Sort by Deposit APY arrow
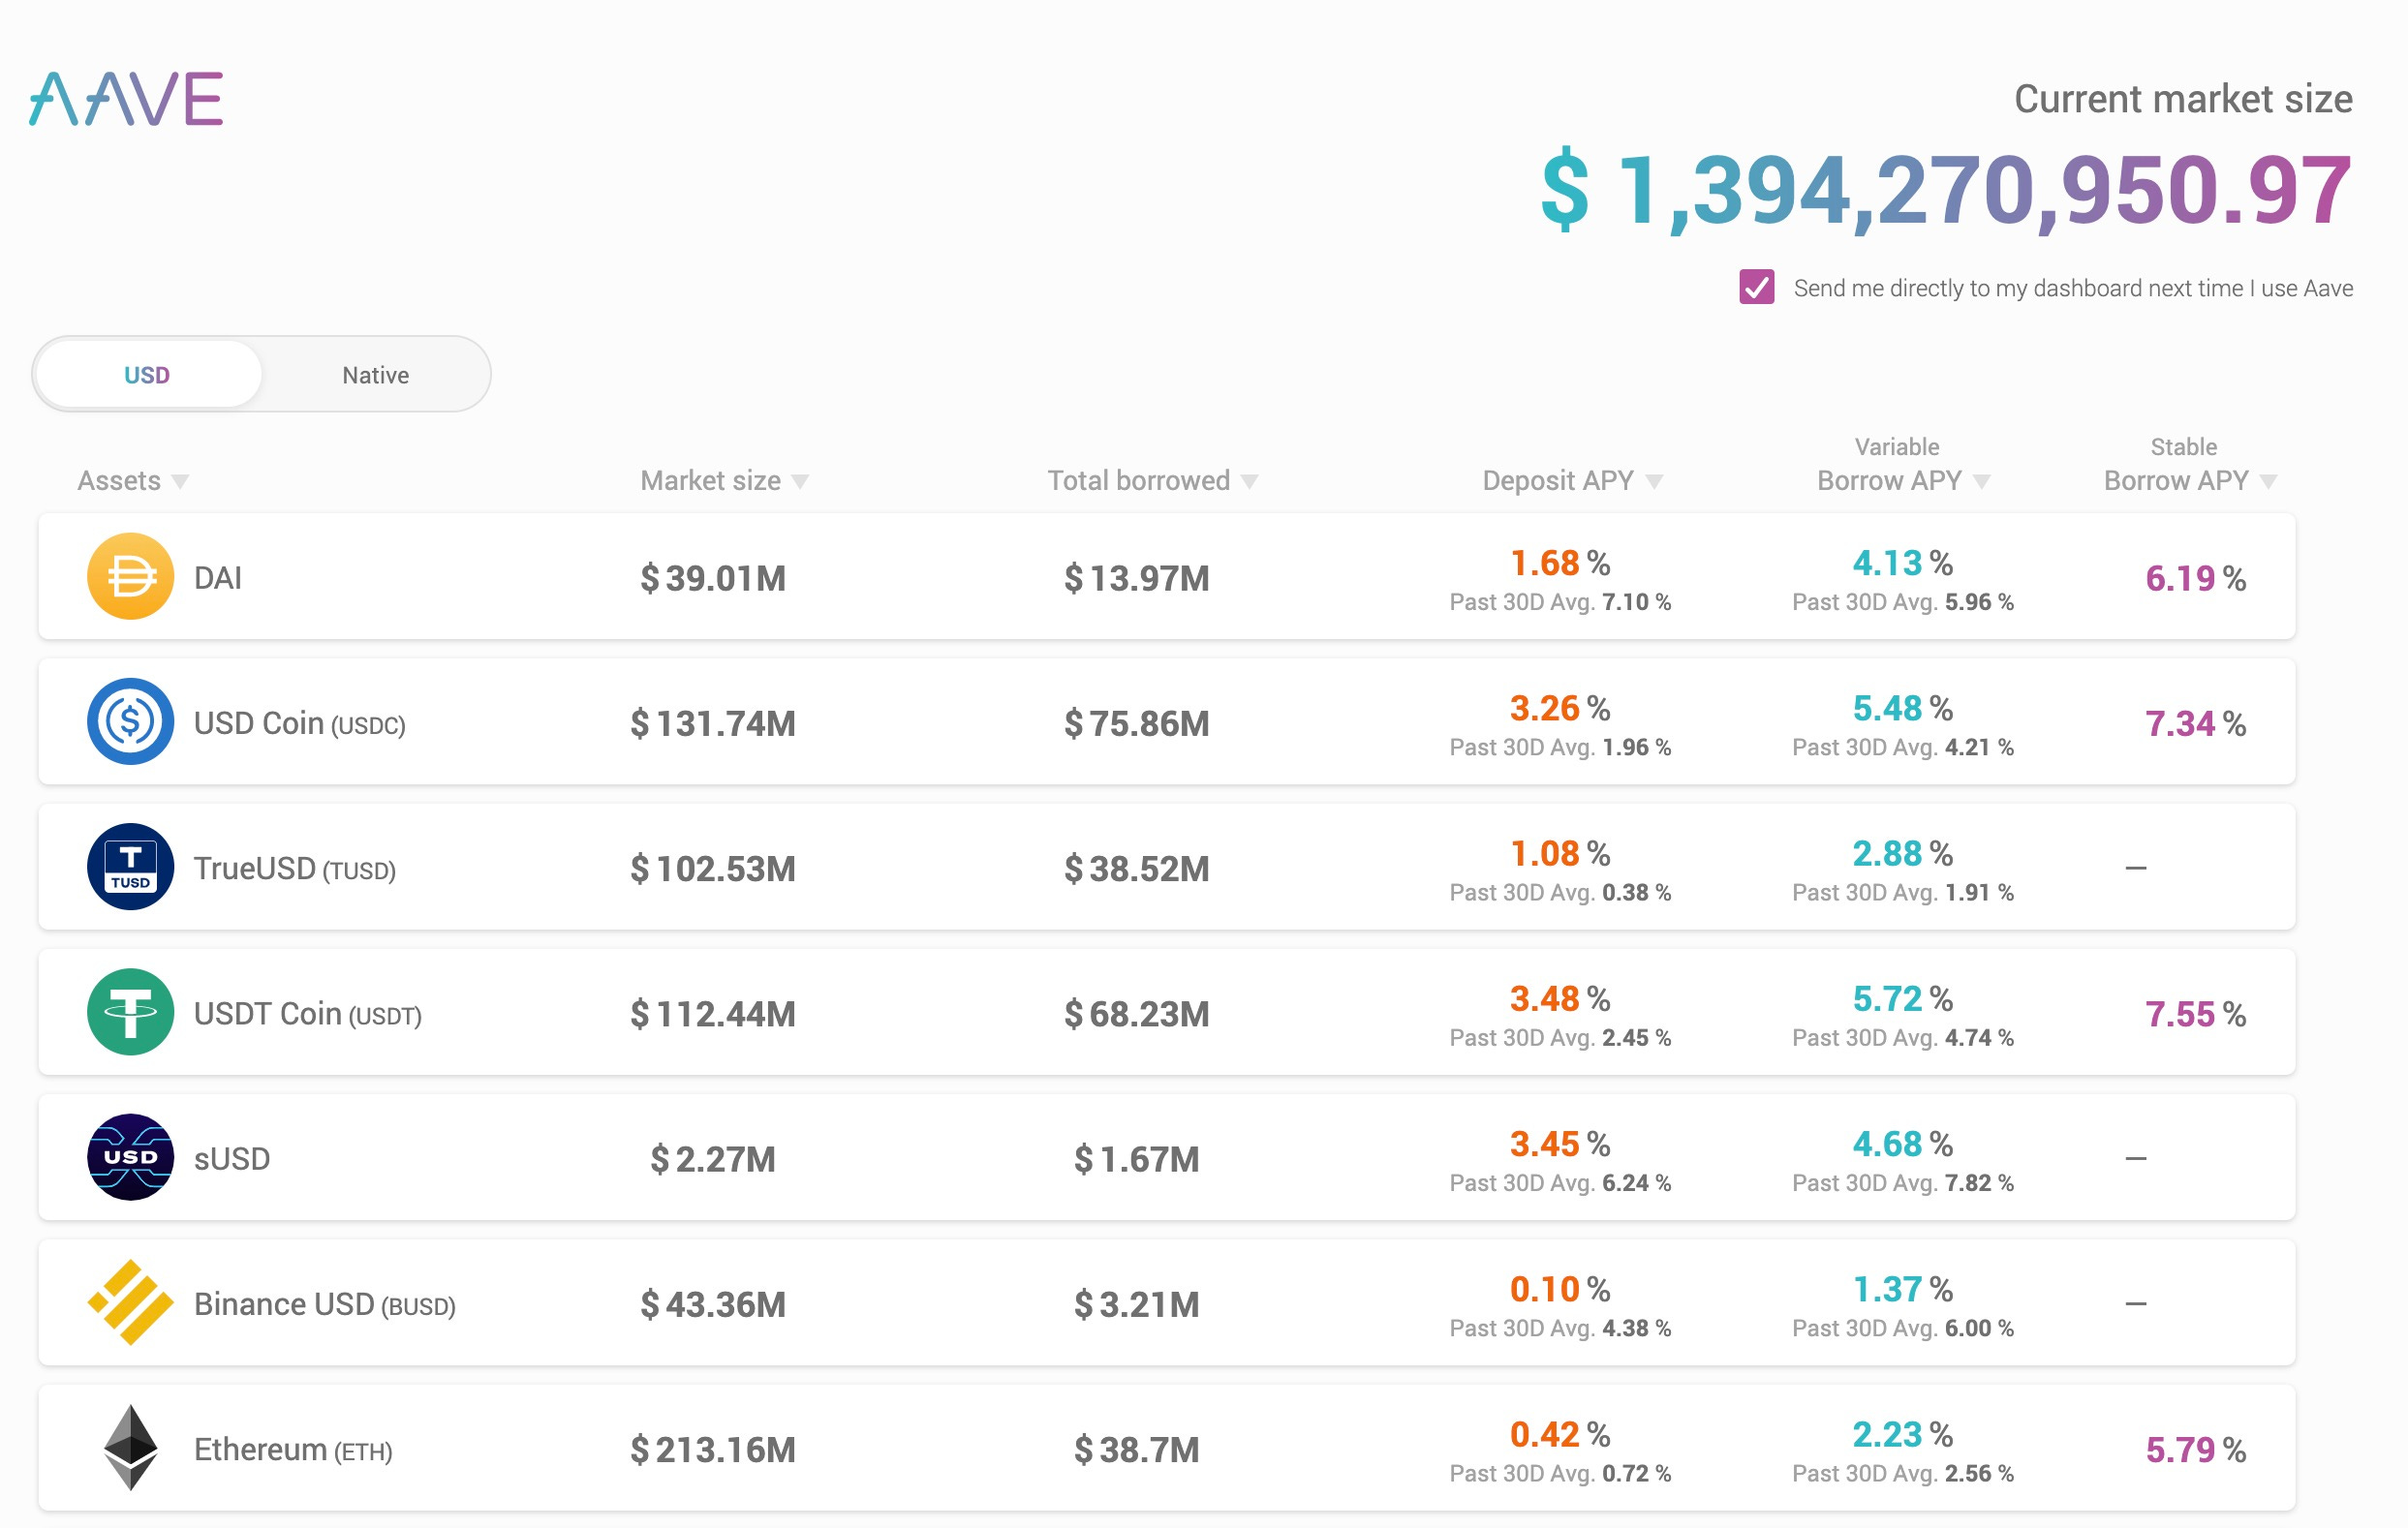2408x1528 pixels. [x=1654, y=482]
